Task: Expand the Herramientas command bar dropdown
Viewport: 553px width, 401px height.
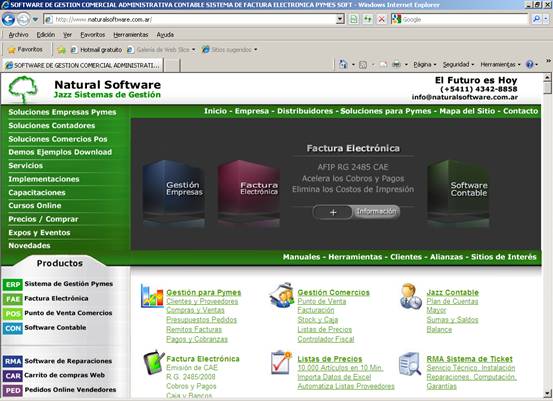Action: click(x=500, y=65)
